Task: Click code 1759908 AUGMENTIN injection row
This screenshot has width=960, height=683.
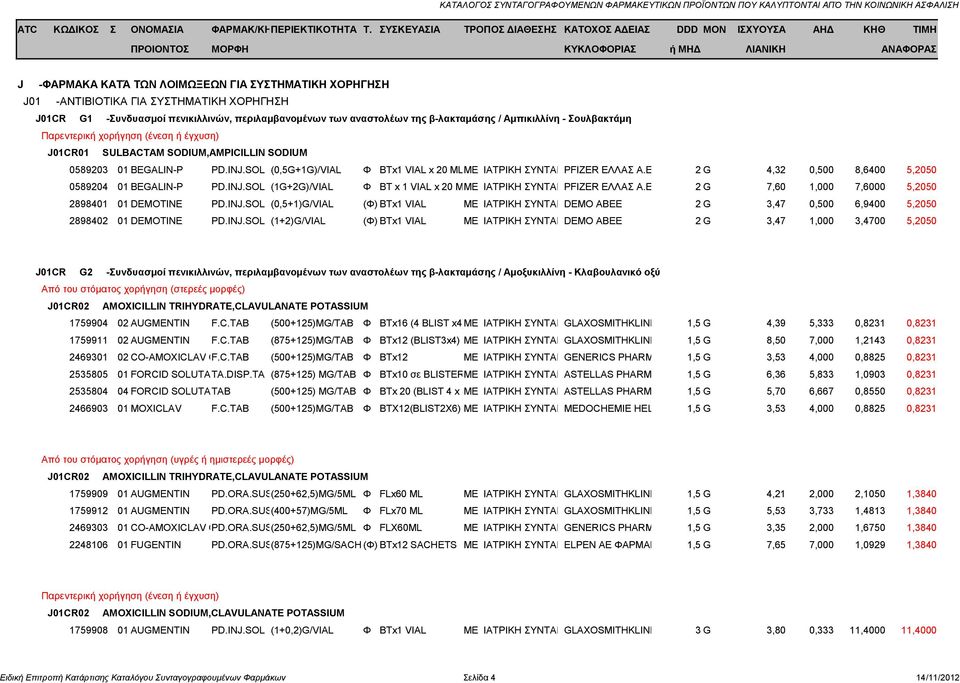Action: [502, 630]
